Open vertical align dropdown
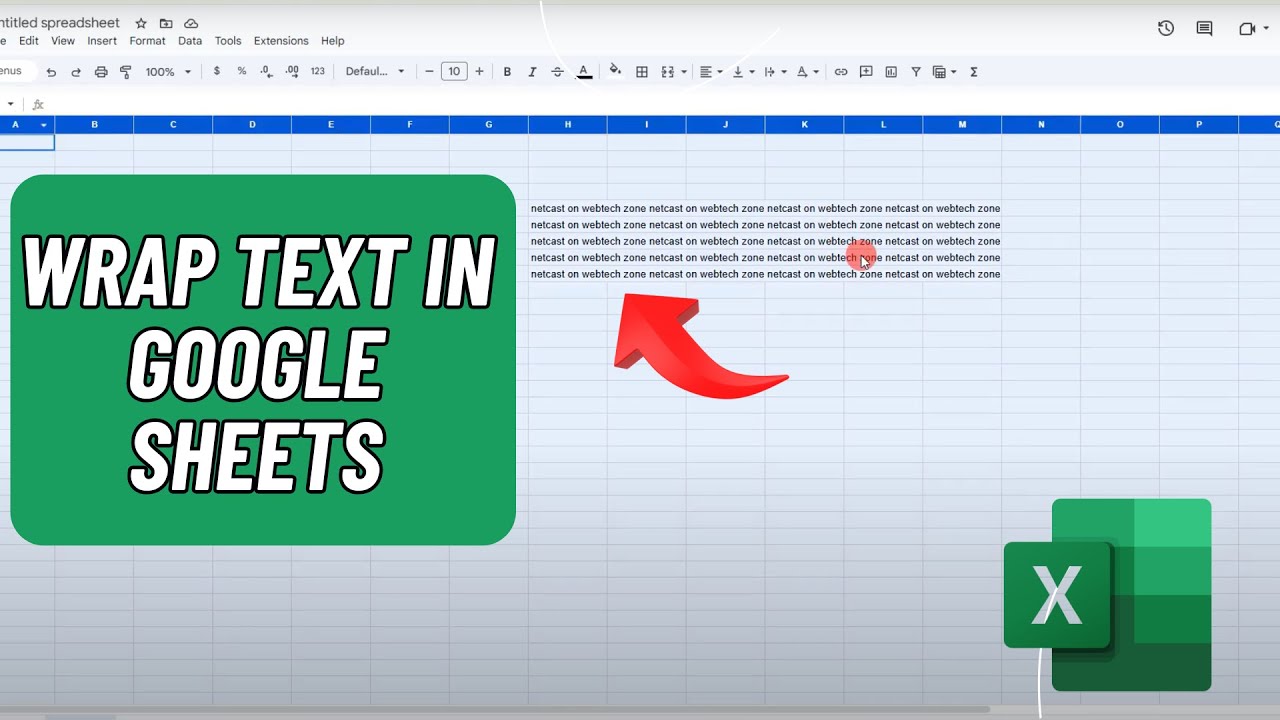Image resolution: width=1280 pixels, height=720 pixels. (743, 72)
